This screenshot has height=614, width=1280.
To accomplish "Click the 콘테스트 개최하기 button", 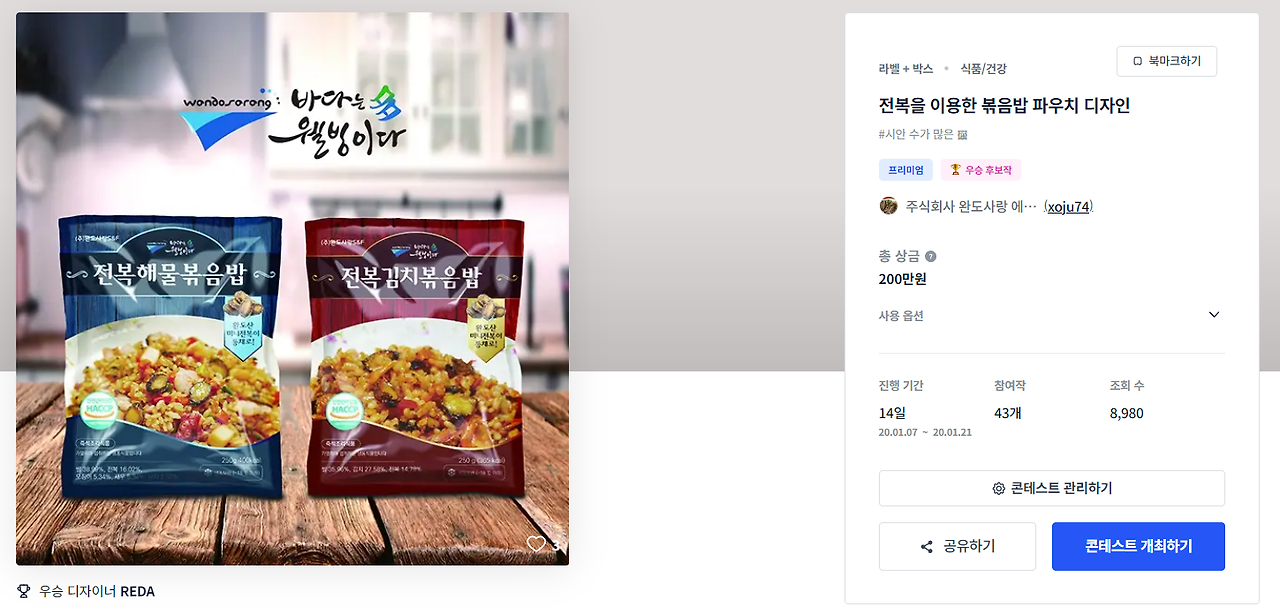I will pos(1138,546).
